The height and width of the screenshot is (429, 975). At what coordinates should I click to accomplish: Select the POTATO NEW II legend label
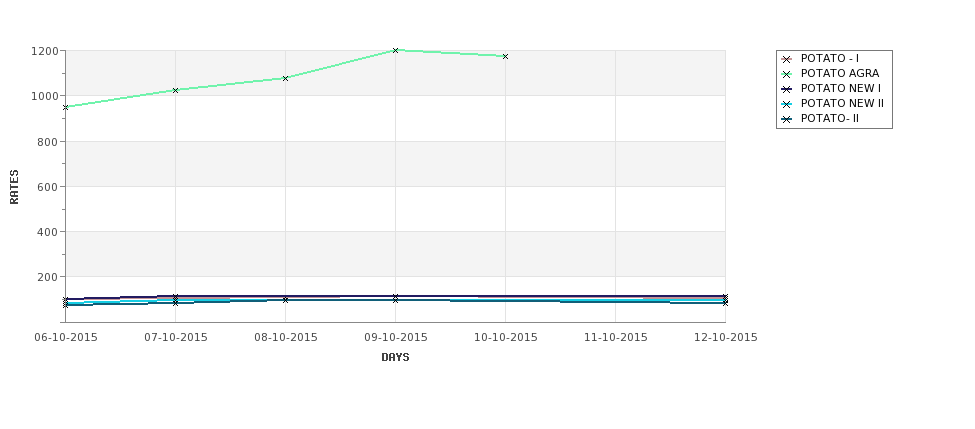tap(842, 103)
